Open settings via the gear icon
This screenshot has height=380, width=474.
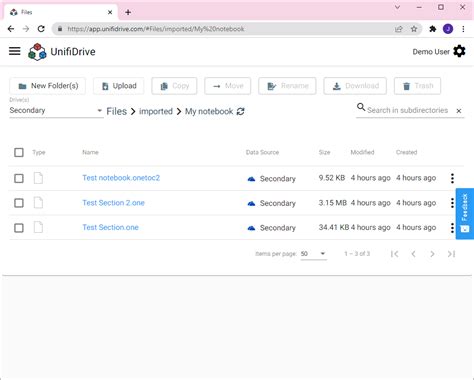coord(459,51)
